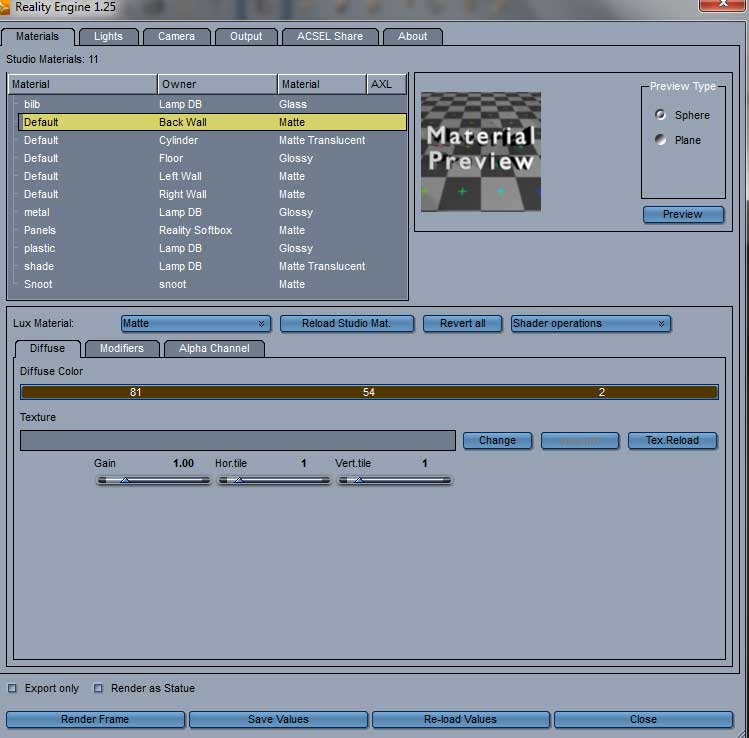Click the Tex.Reload button
This screenshot has width=749, height=738.
pyautogui.click(x=672, y=440)
